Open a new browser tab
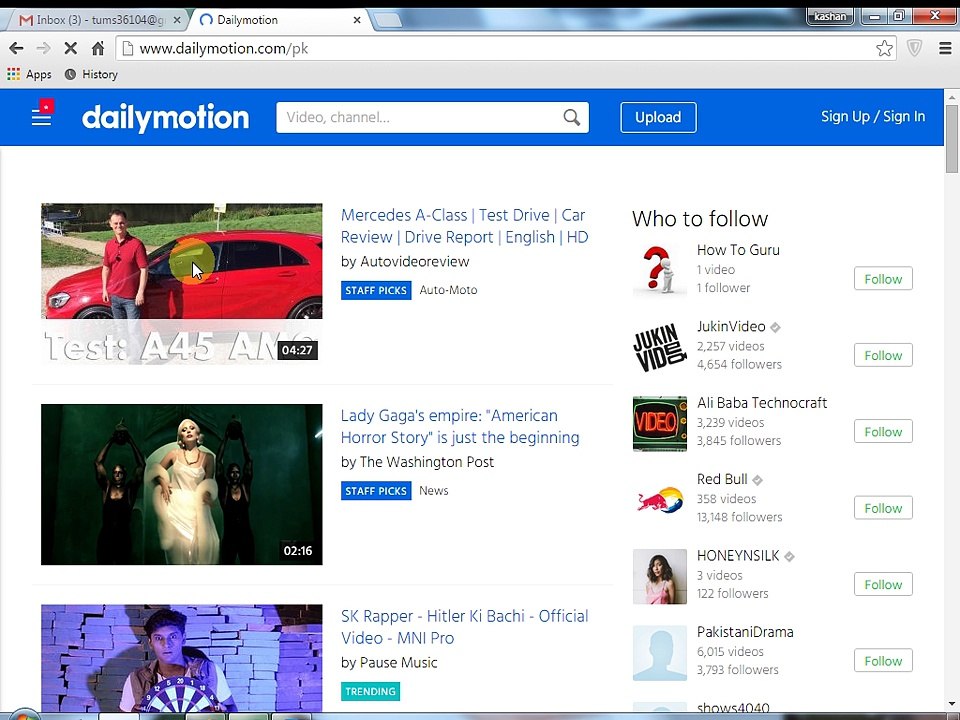The image size is (960, 720). (387, 20)
